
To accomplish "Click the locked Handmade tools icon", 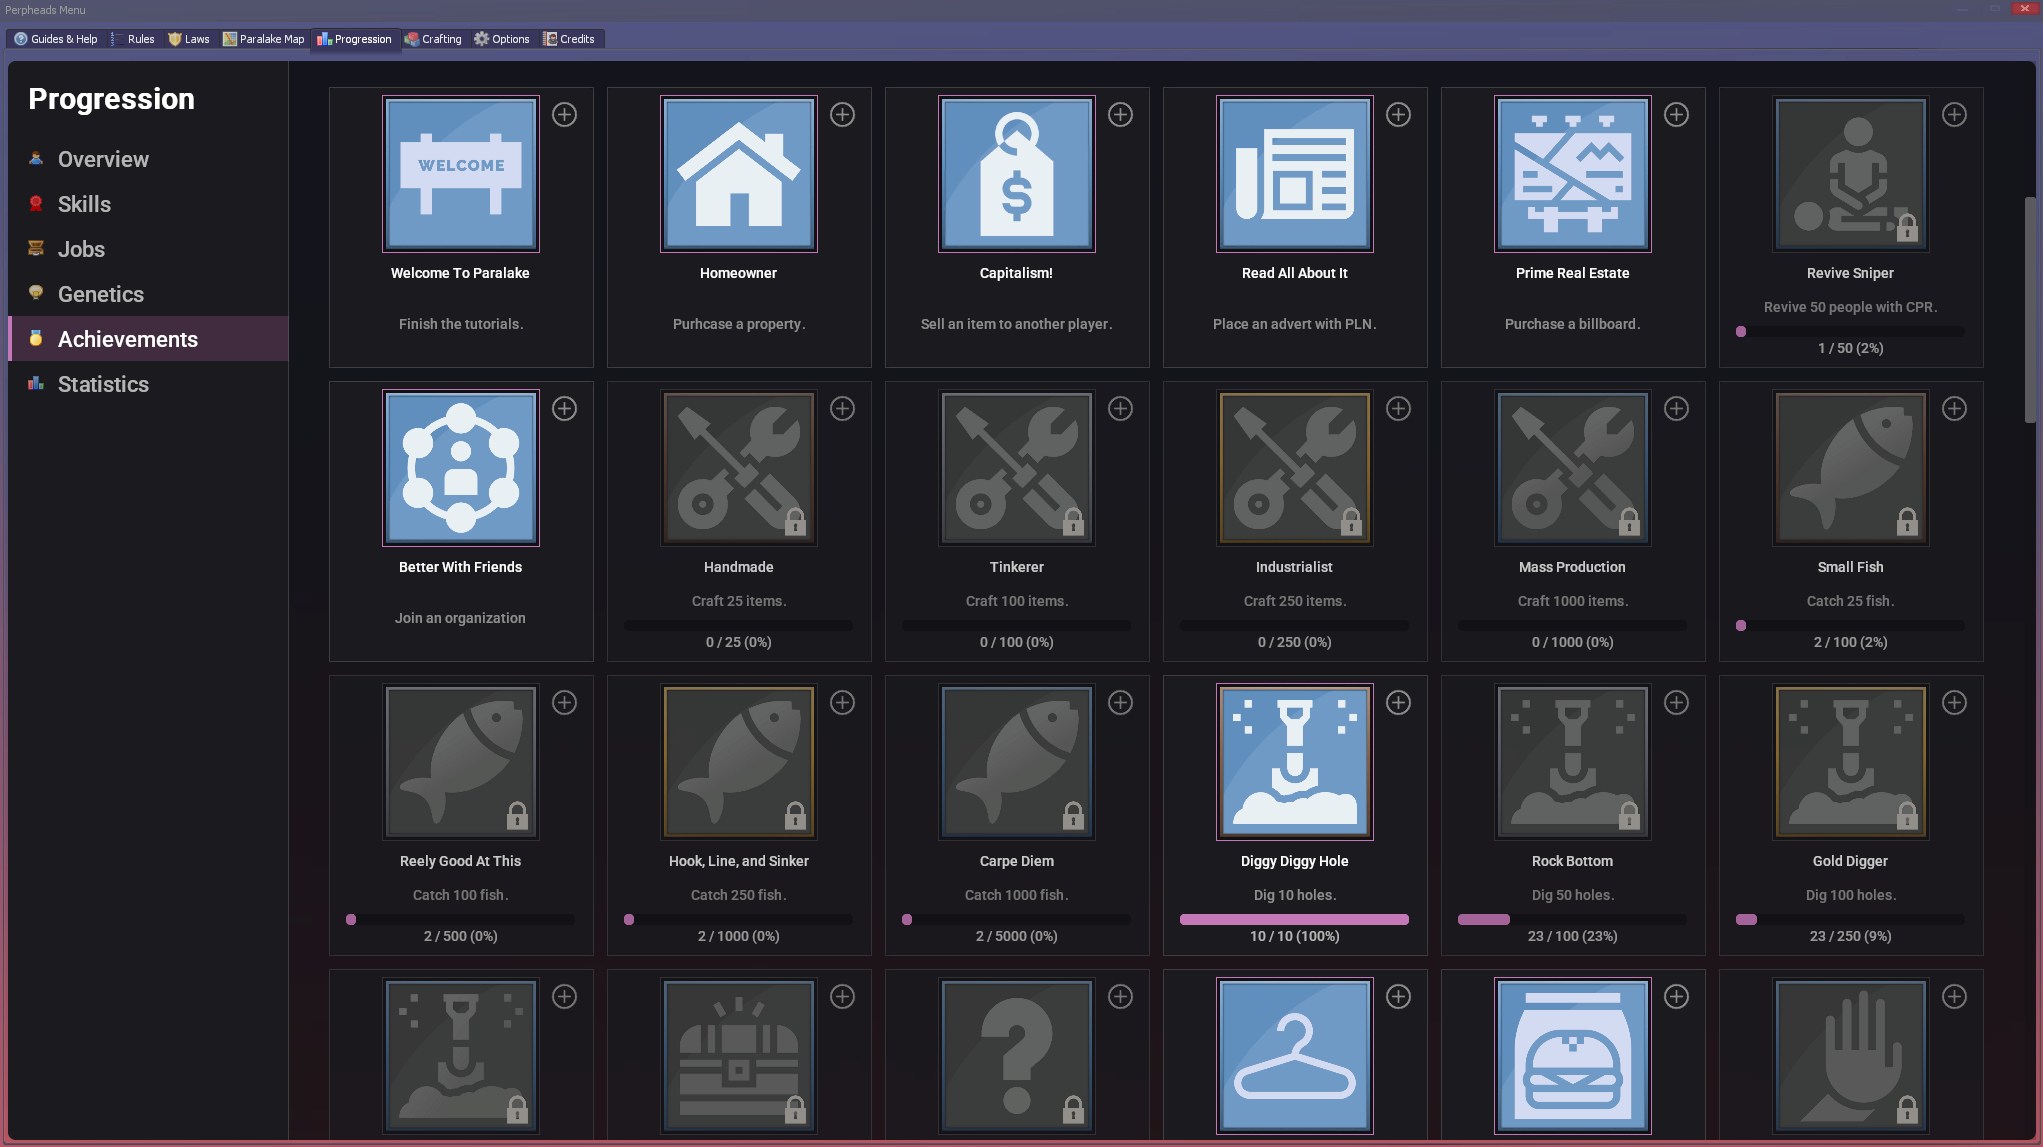I will [739, 468].
